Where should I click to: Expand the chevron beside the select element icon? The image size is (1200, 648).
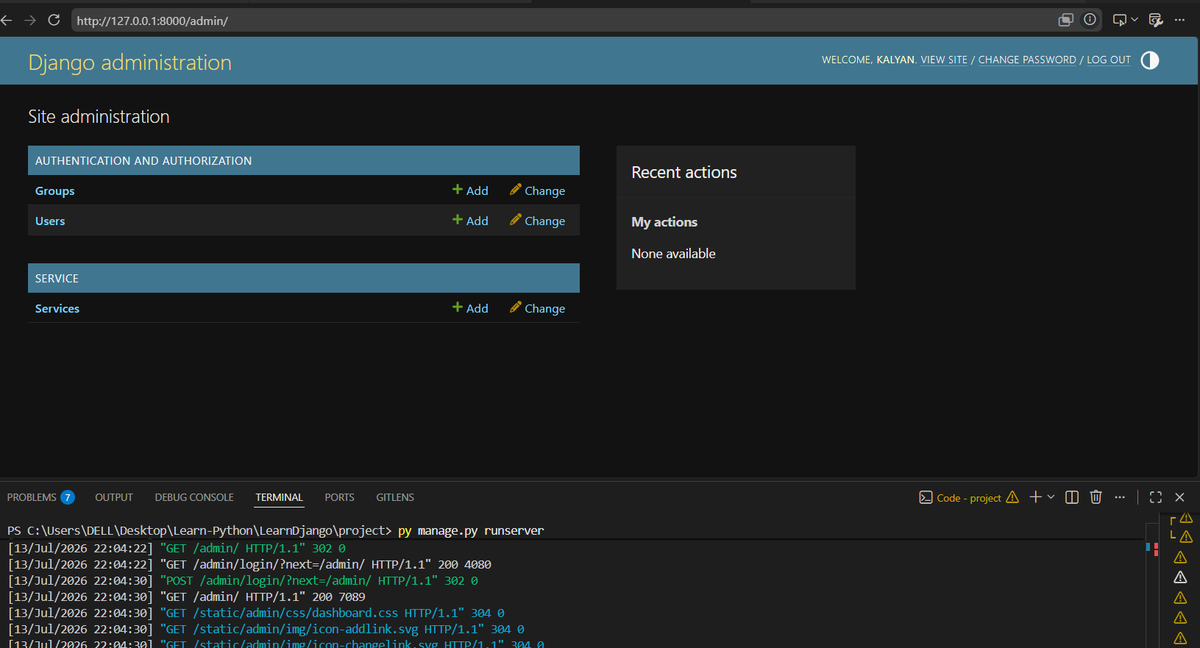point(1134,20)
